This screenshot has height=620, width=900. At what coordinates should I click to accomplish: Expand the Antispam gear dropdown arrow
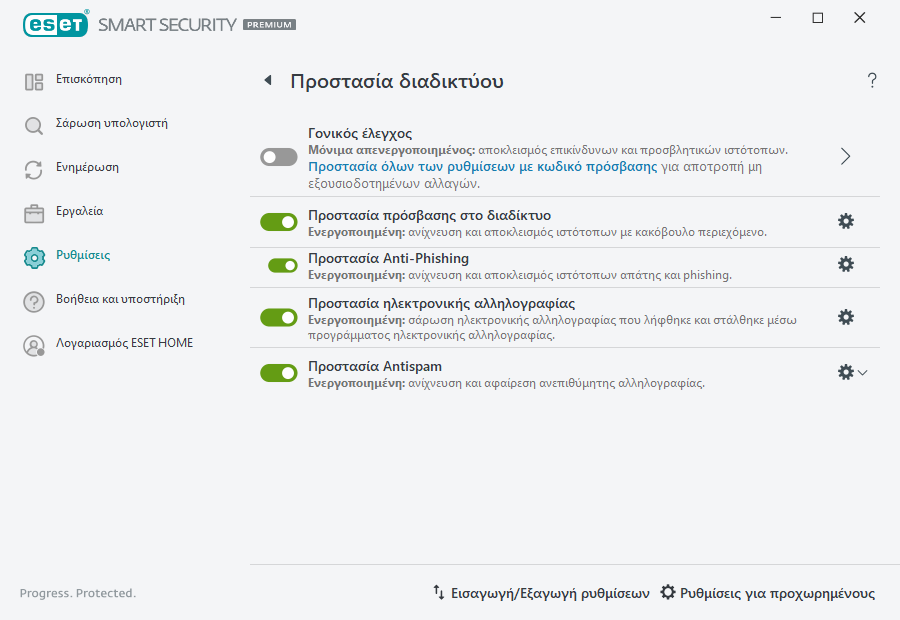pyautogui.click(x=864, y=371)
